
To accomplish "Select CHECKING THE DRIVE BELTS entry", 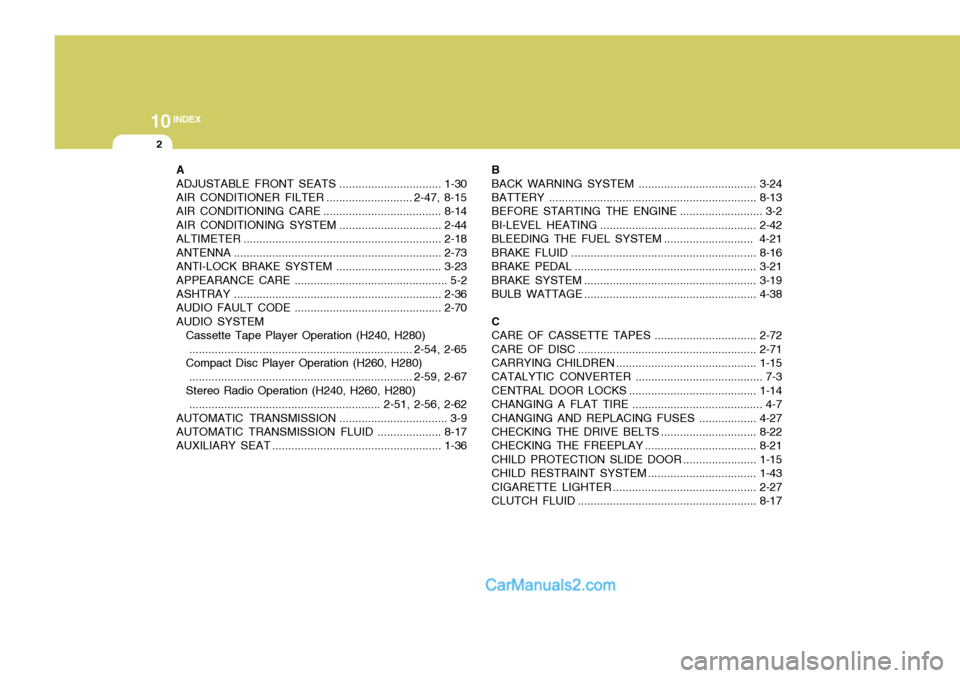I will tap(637, 432).
